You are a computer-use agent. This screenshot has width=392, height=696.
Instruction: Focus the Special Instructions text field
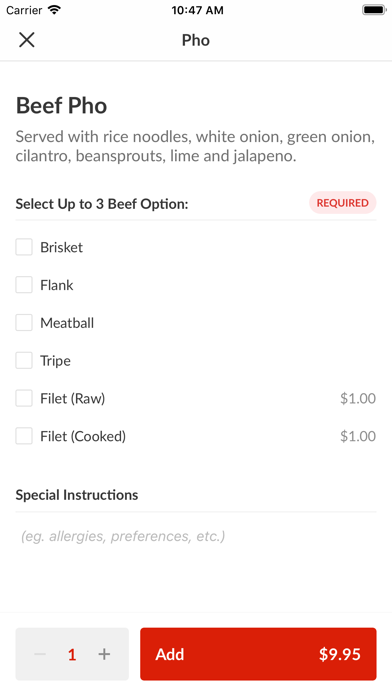196,536
